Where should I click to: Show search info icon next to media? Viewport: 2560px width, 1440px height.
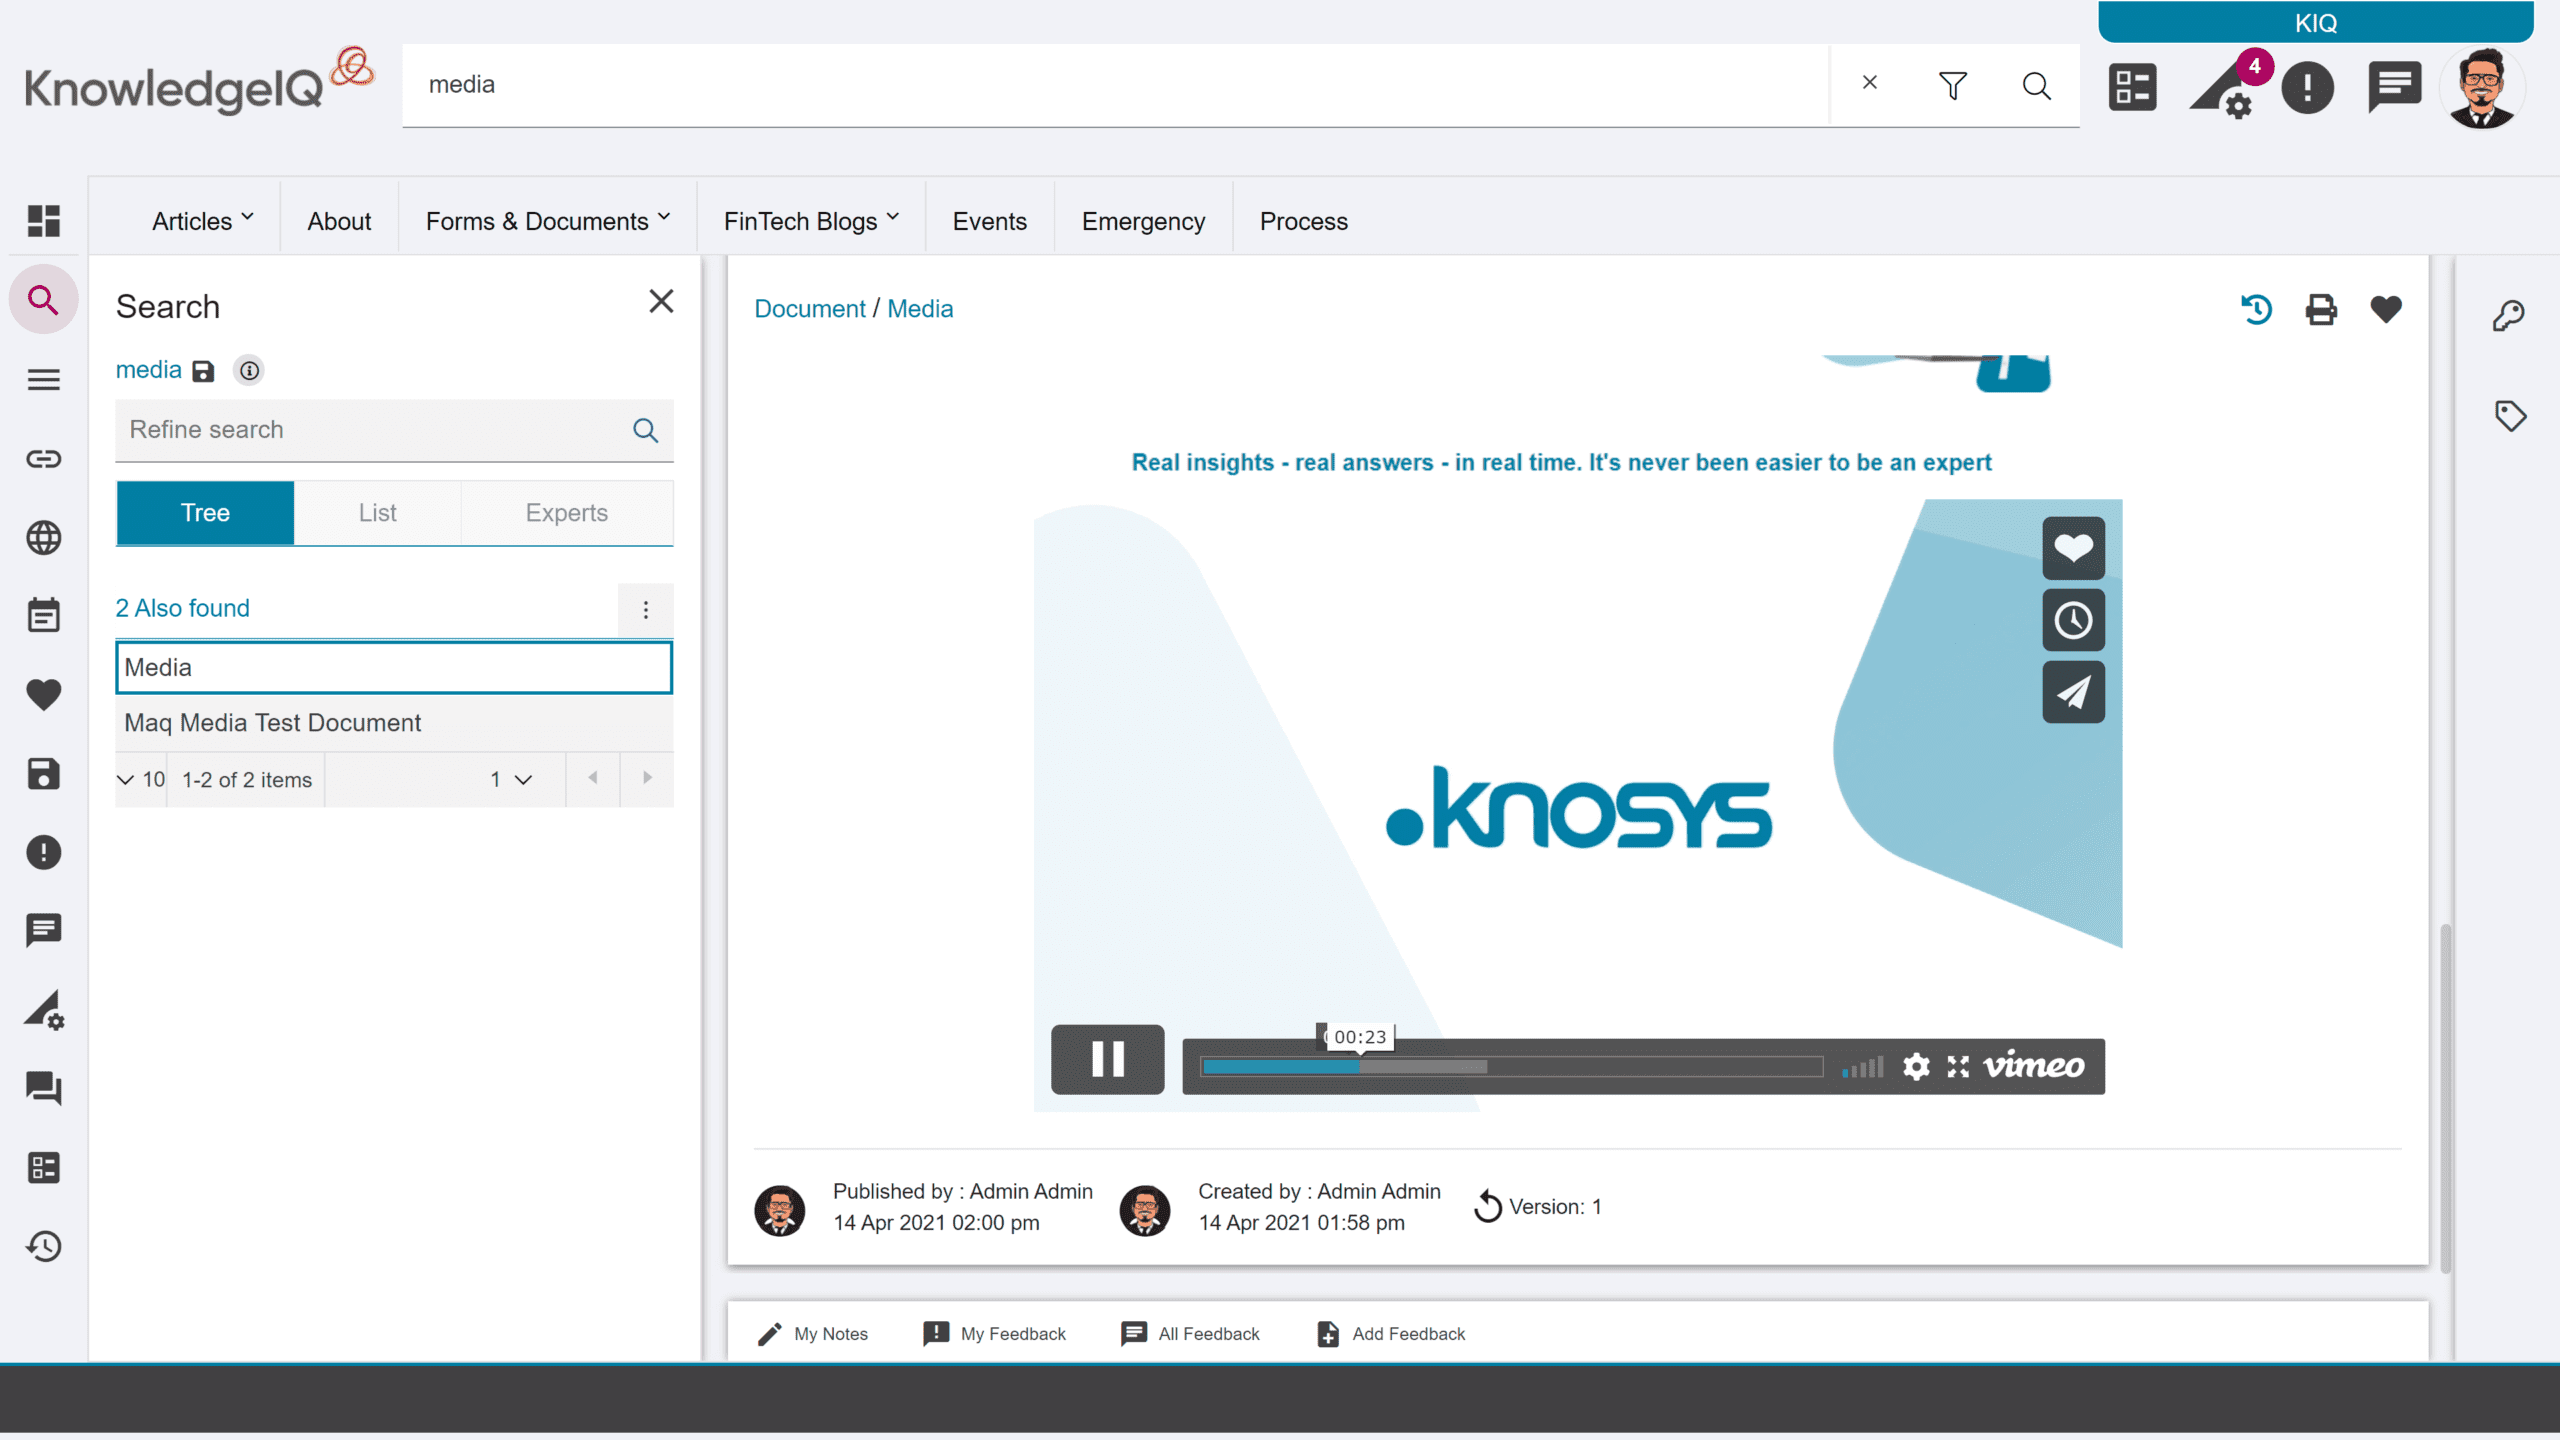[249, 371]
